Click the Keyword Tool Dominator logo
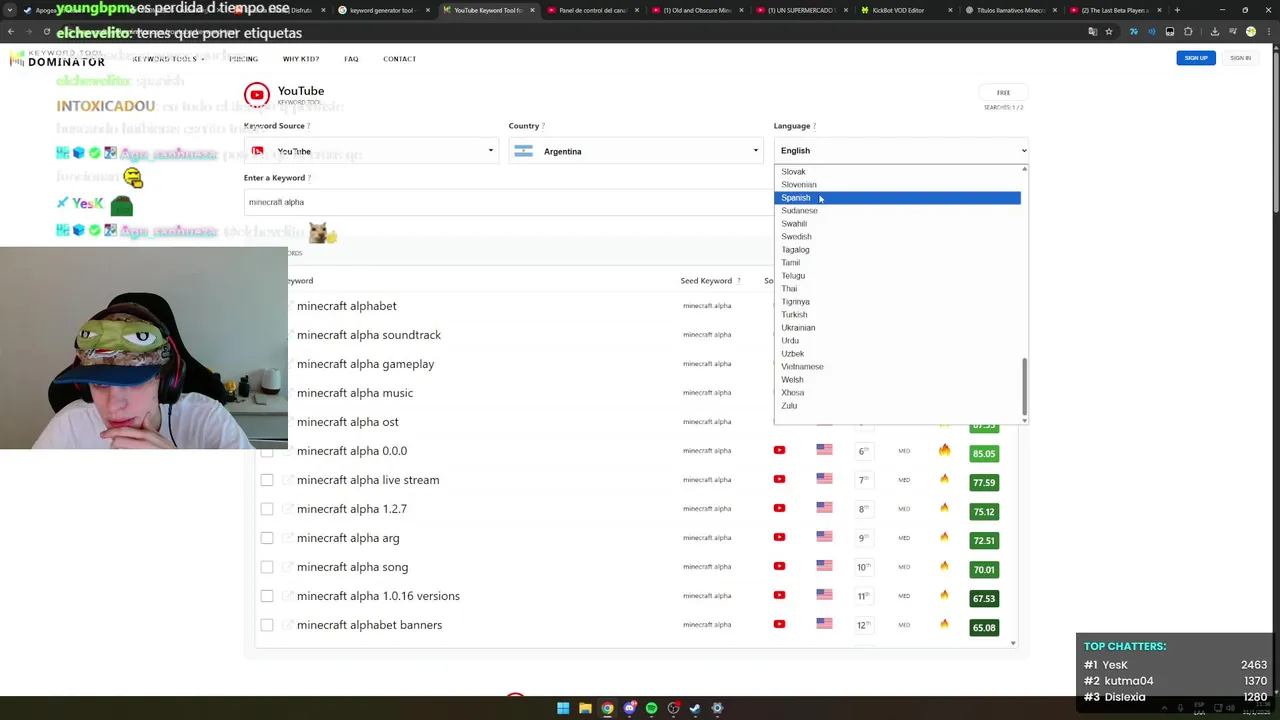Image resolution: width=1280 pixels, height=720 pixels. click(x=57, y=58)
